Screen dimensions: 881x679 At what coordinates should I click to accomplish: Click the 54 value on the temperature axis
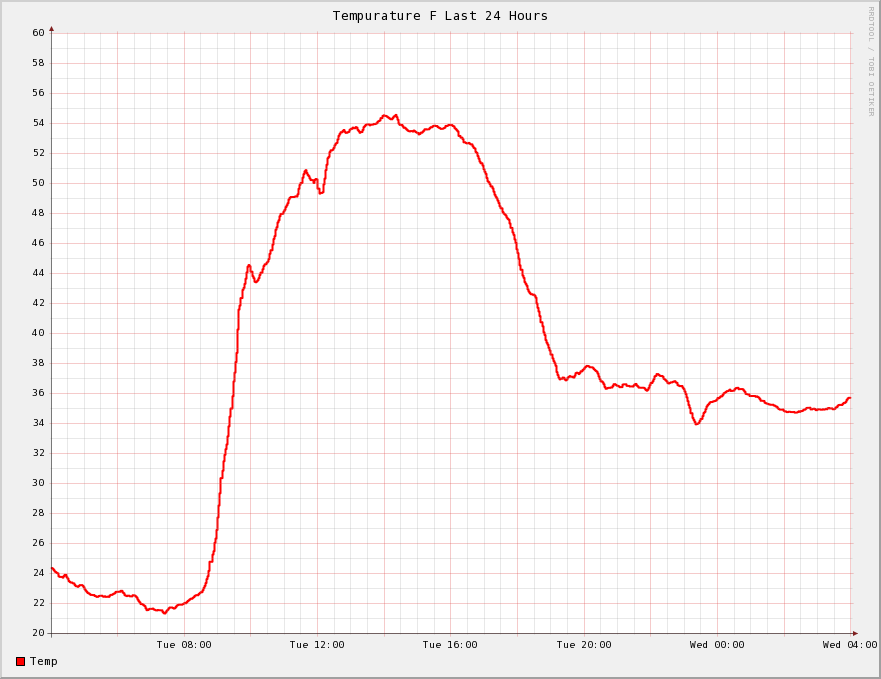[x=38, y=123]
